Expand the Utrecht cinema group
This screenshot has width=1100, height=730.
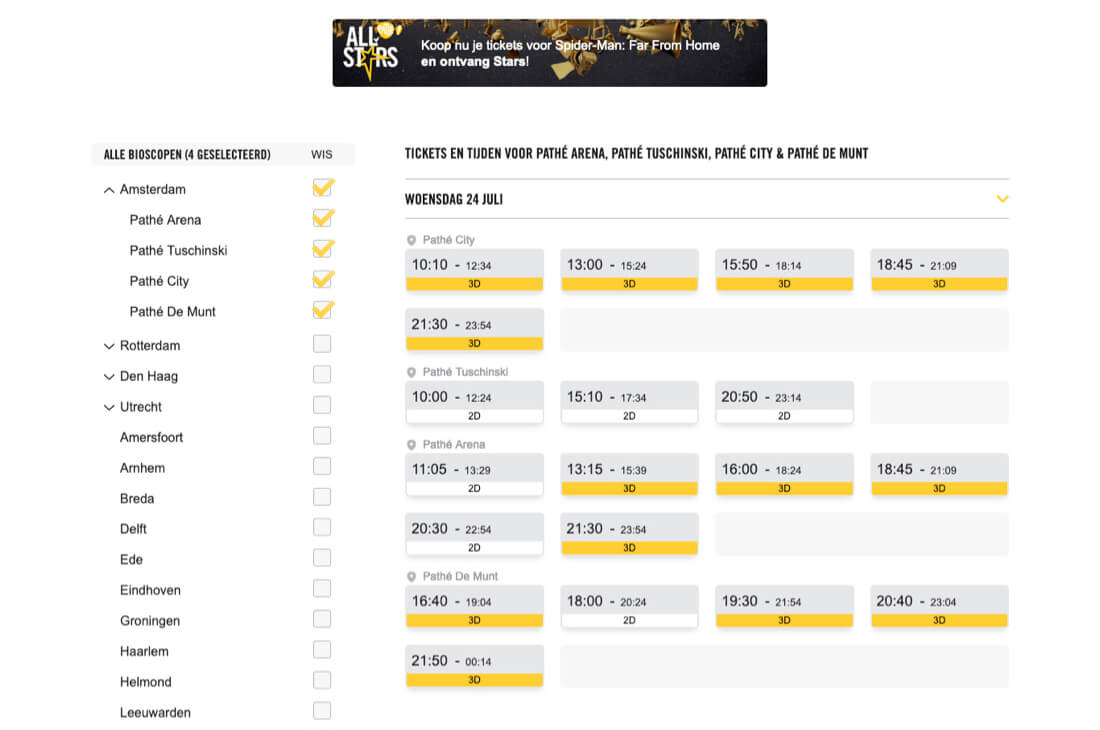tap(109, 407)
